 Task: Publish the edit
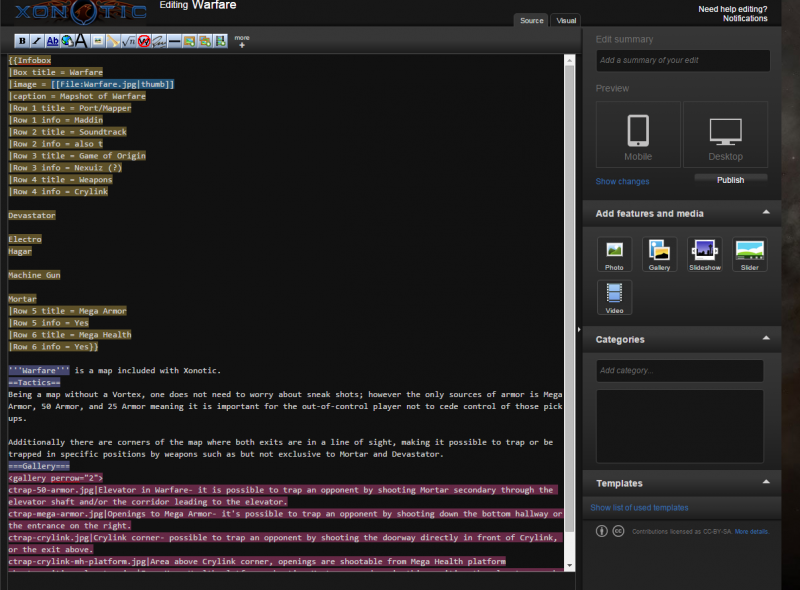[x=731, y=180]
